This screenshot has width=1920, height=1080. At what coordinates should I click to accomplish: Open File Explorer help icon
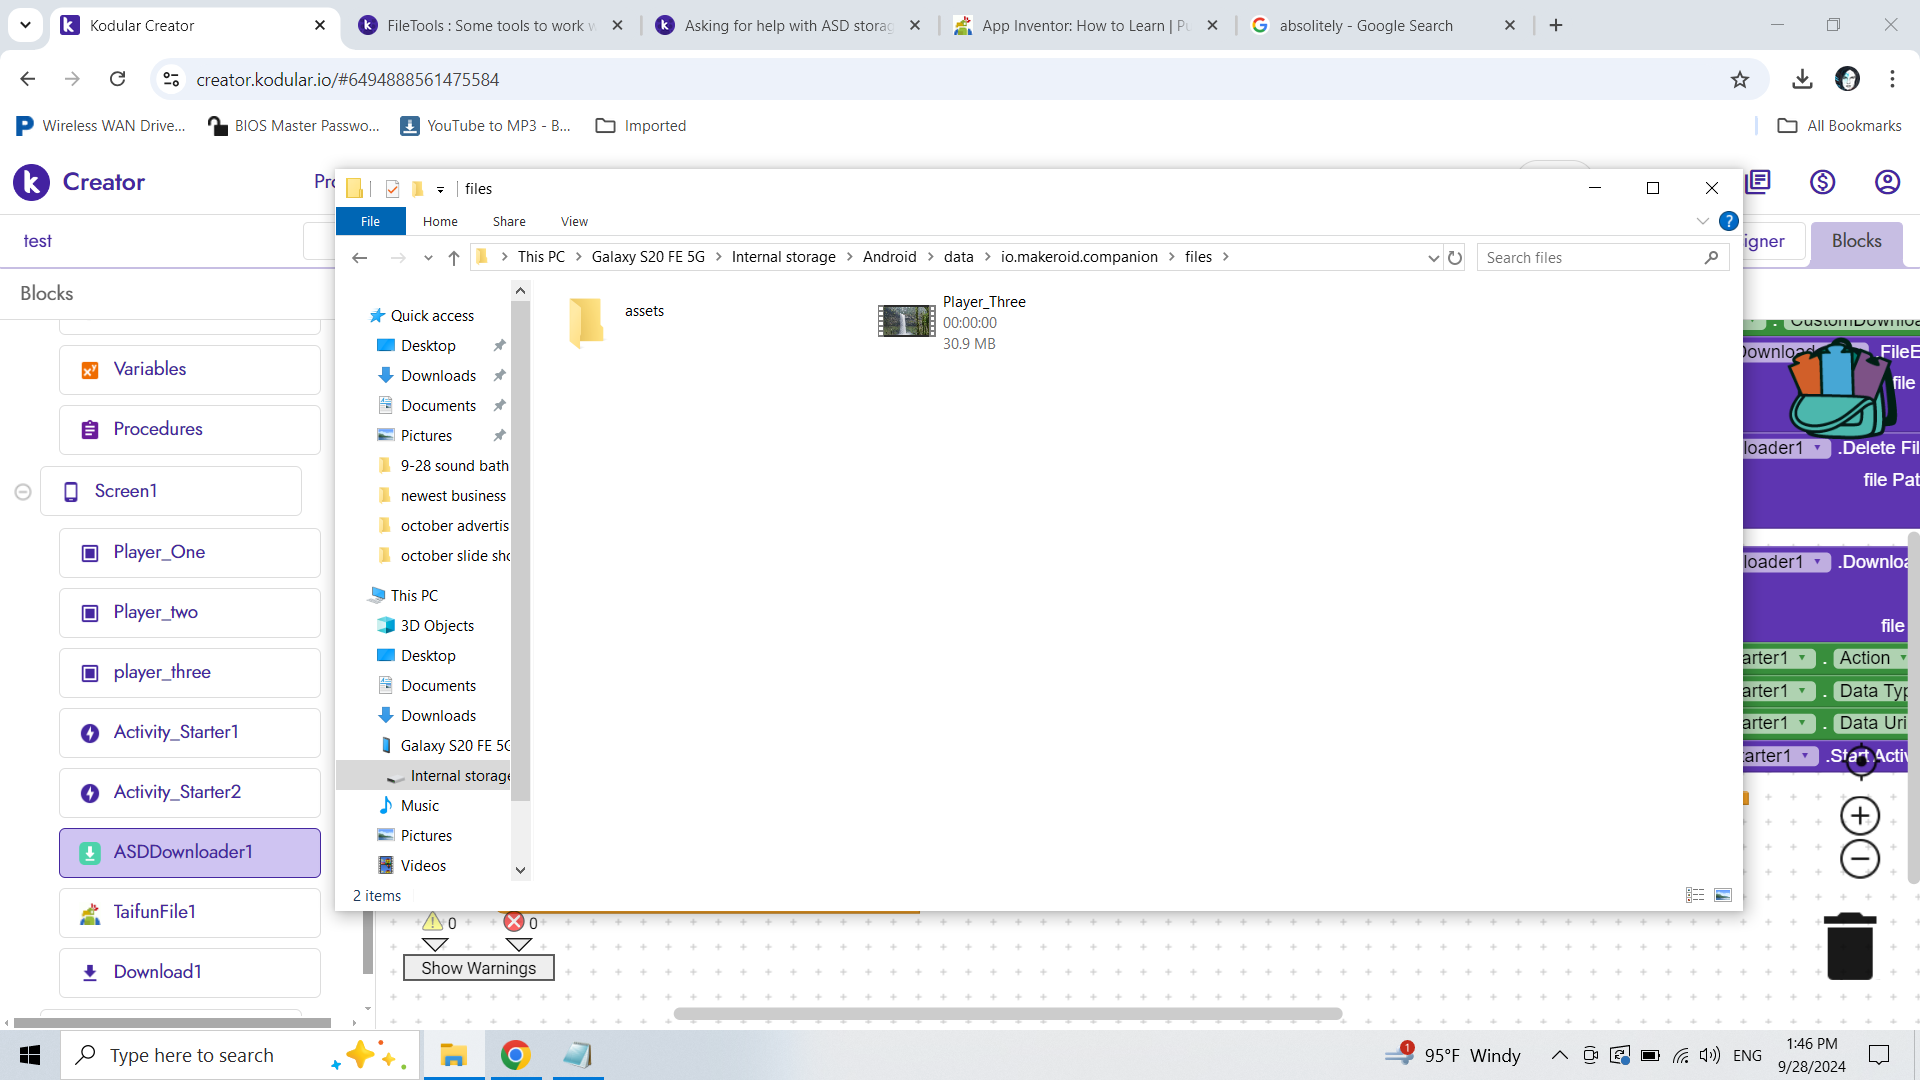point(1728,222)
